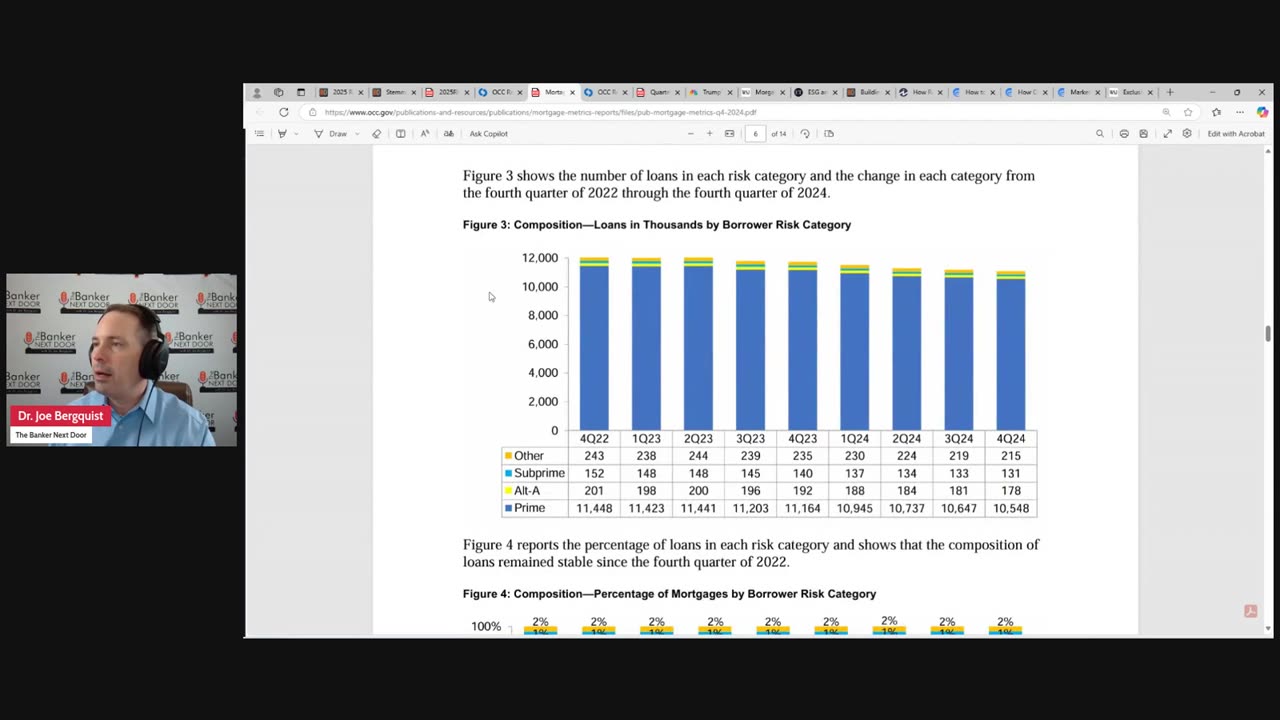Screen dimensions: 1280x720
Task: Click the browser zoom magnifier in address bar
Action: tap(1166, 112)
